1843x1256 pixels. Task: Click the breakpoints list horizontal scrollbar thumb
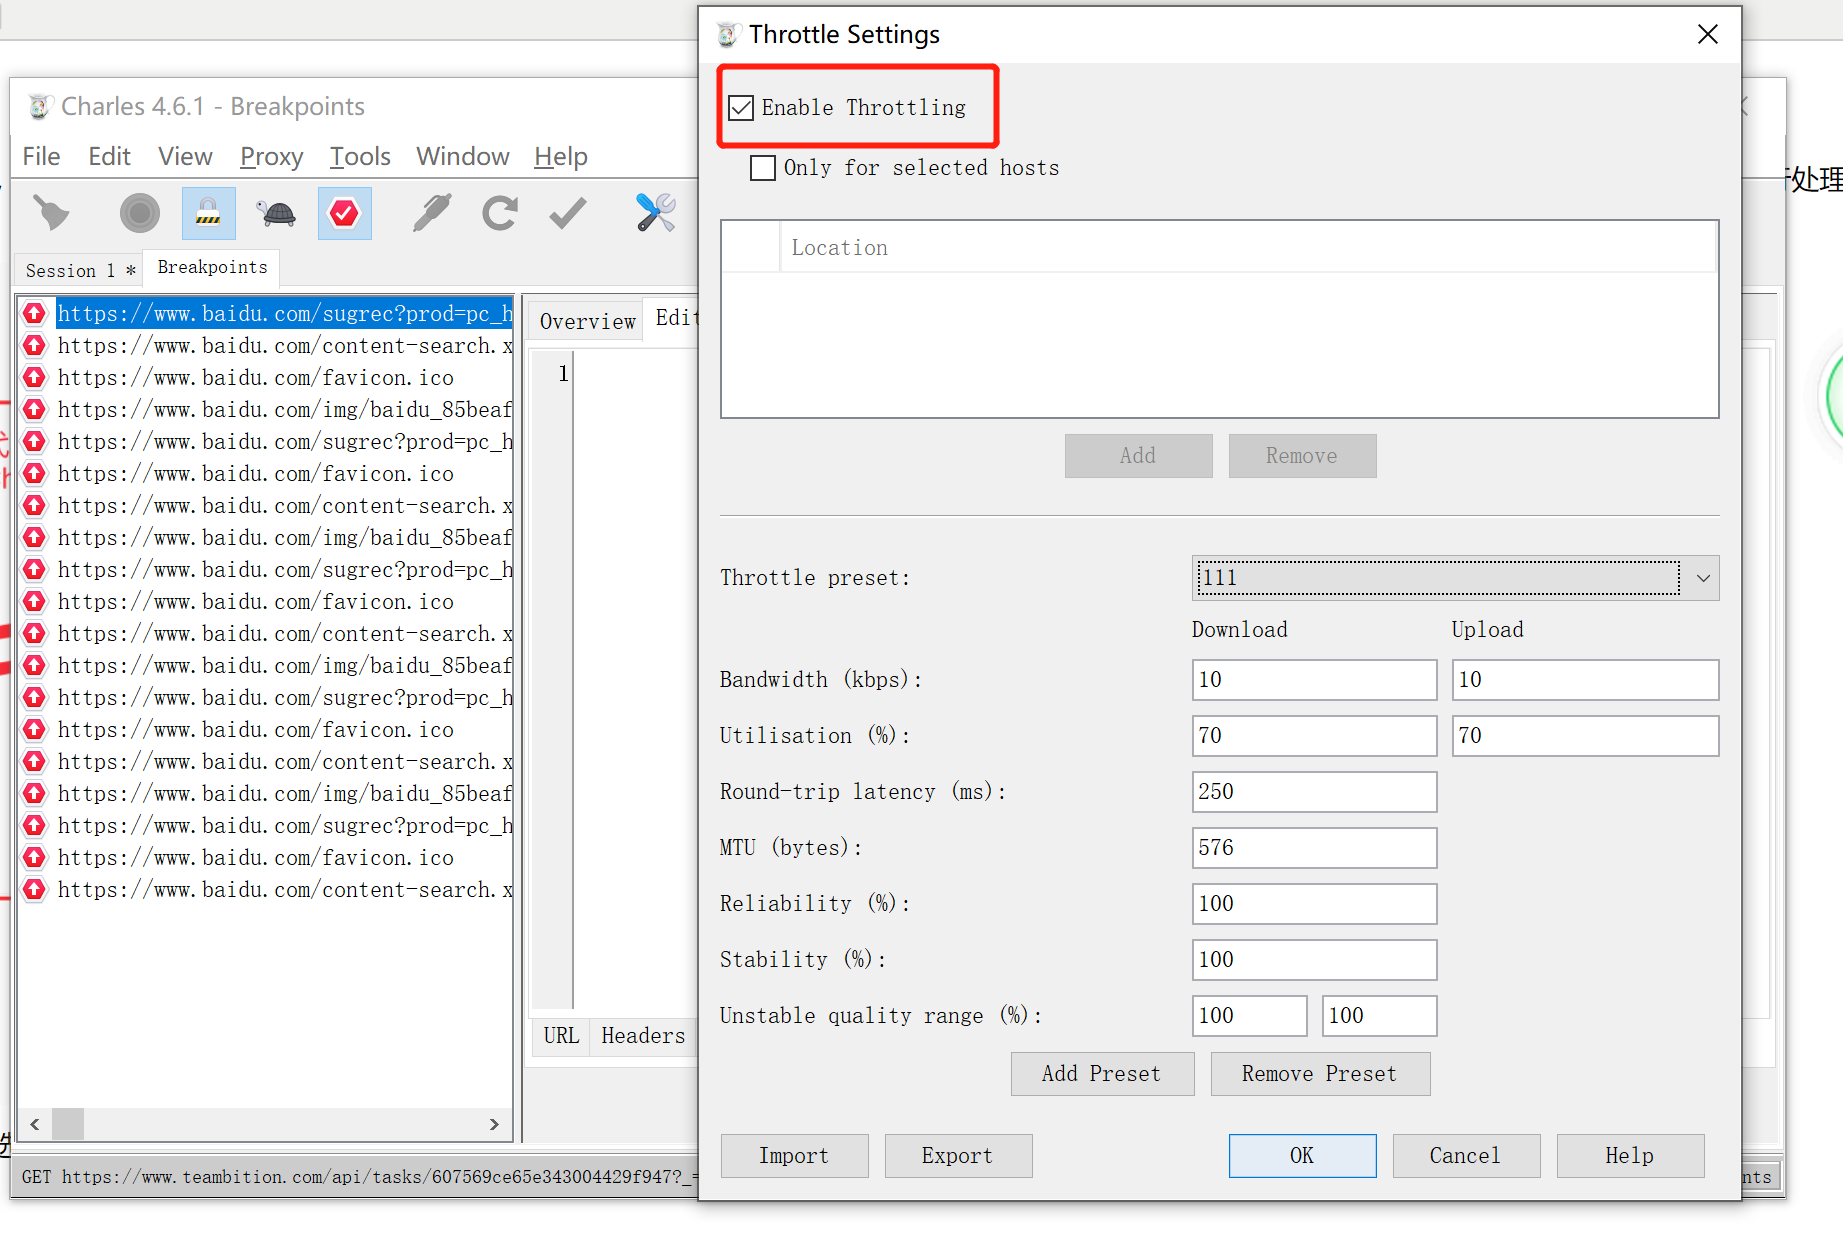(68, 1124)
